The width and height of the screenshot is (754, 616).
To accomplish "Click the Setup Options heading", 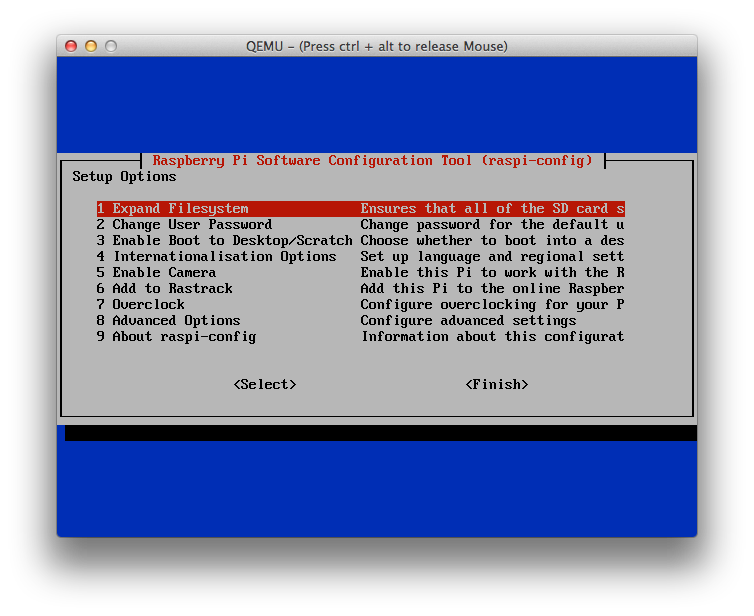I will point(125,176).
